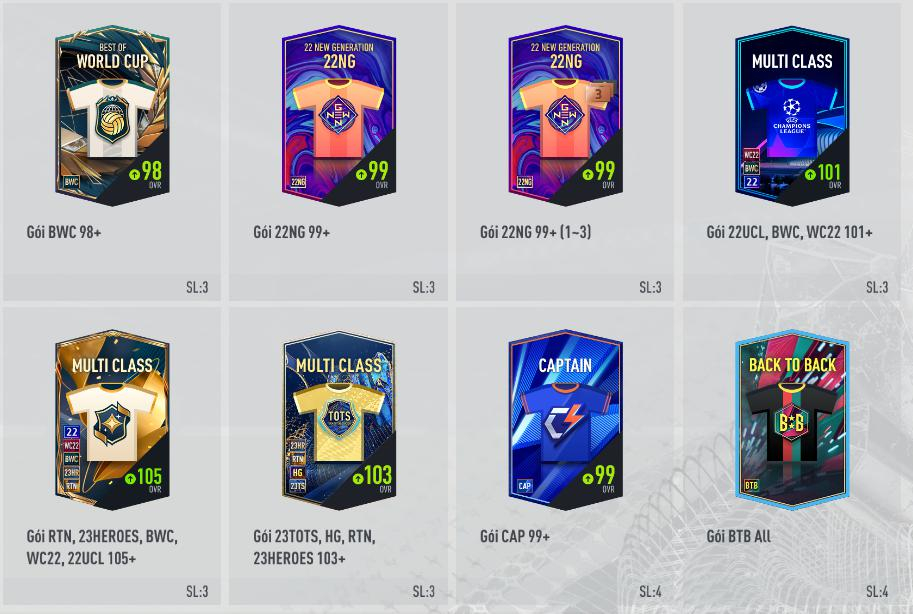Viewport: 913px width, 614px height.
Task: Click Gói RTN, 23HEROES, BWC label
Action: tap(102, 536)
